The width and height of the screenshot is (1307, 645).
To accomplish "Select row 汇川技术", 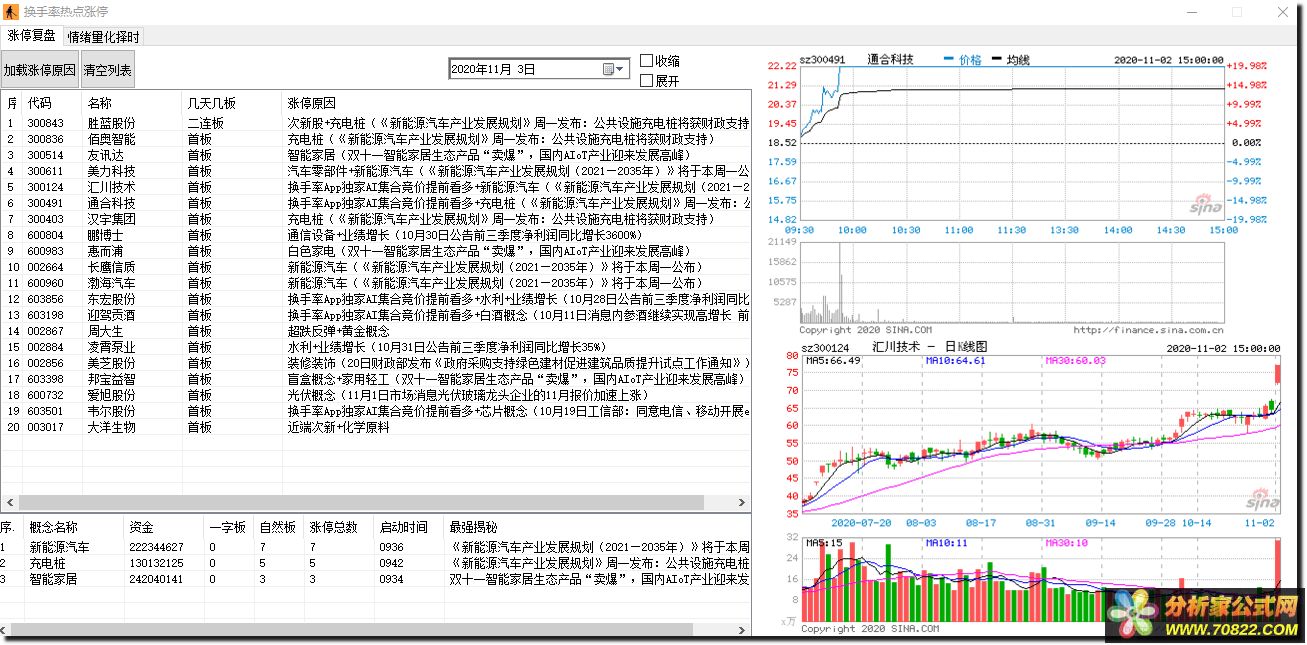I will [x=375, y=187].
